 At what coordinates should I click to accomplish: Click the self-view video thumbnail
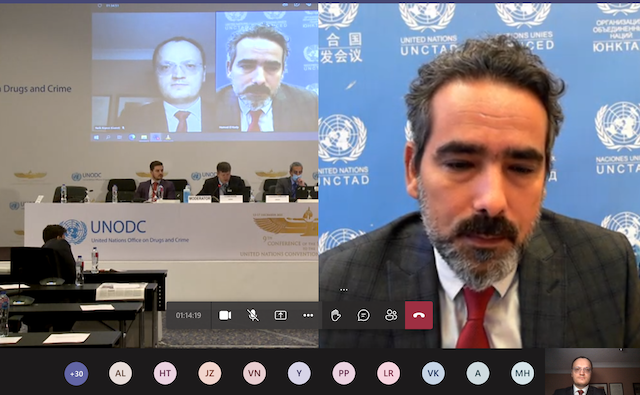tap(592, 372)
